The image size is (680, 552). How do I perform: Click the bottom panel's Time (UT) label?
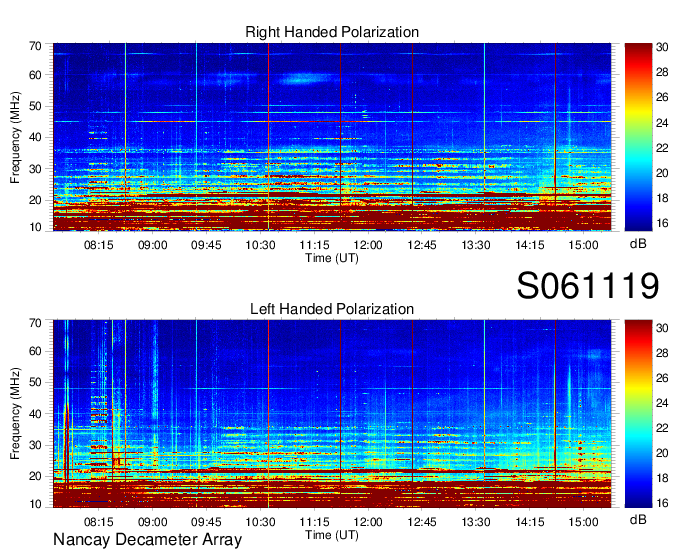332,535
